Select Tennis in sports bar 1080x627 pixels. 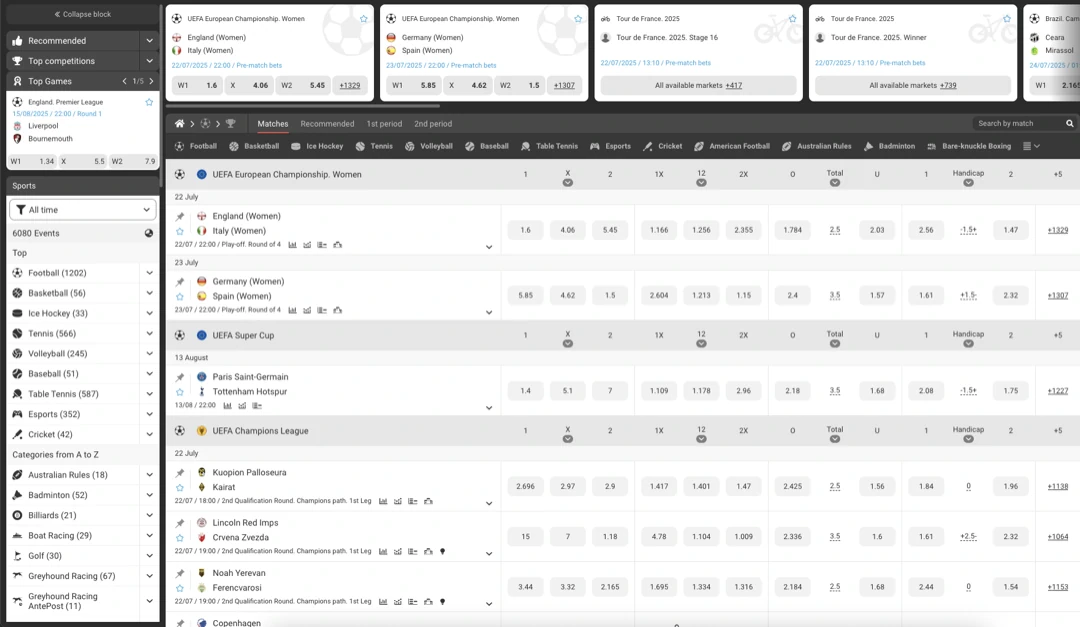point(374,146)
